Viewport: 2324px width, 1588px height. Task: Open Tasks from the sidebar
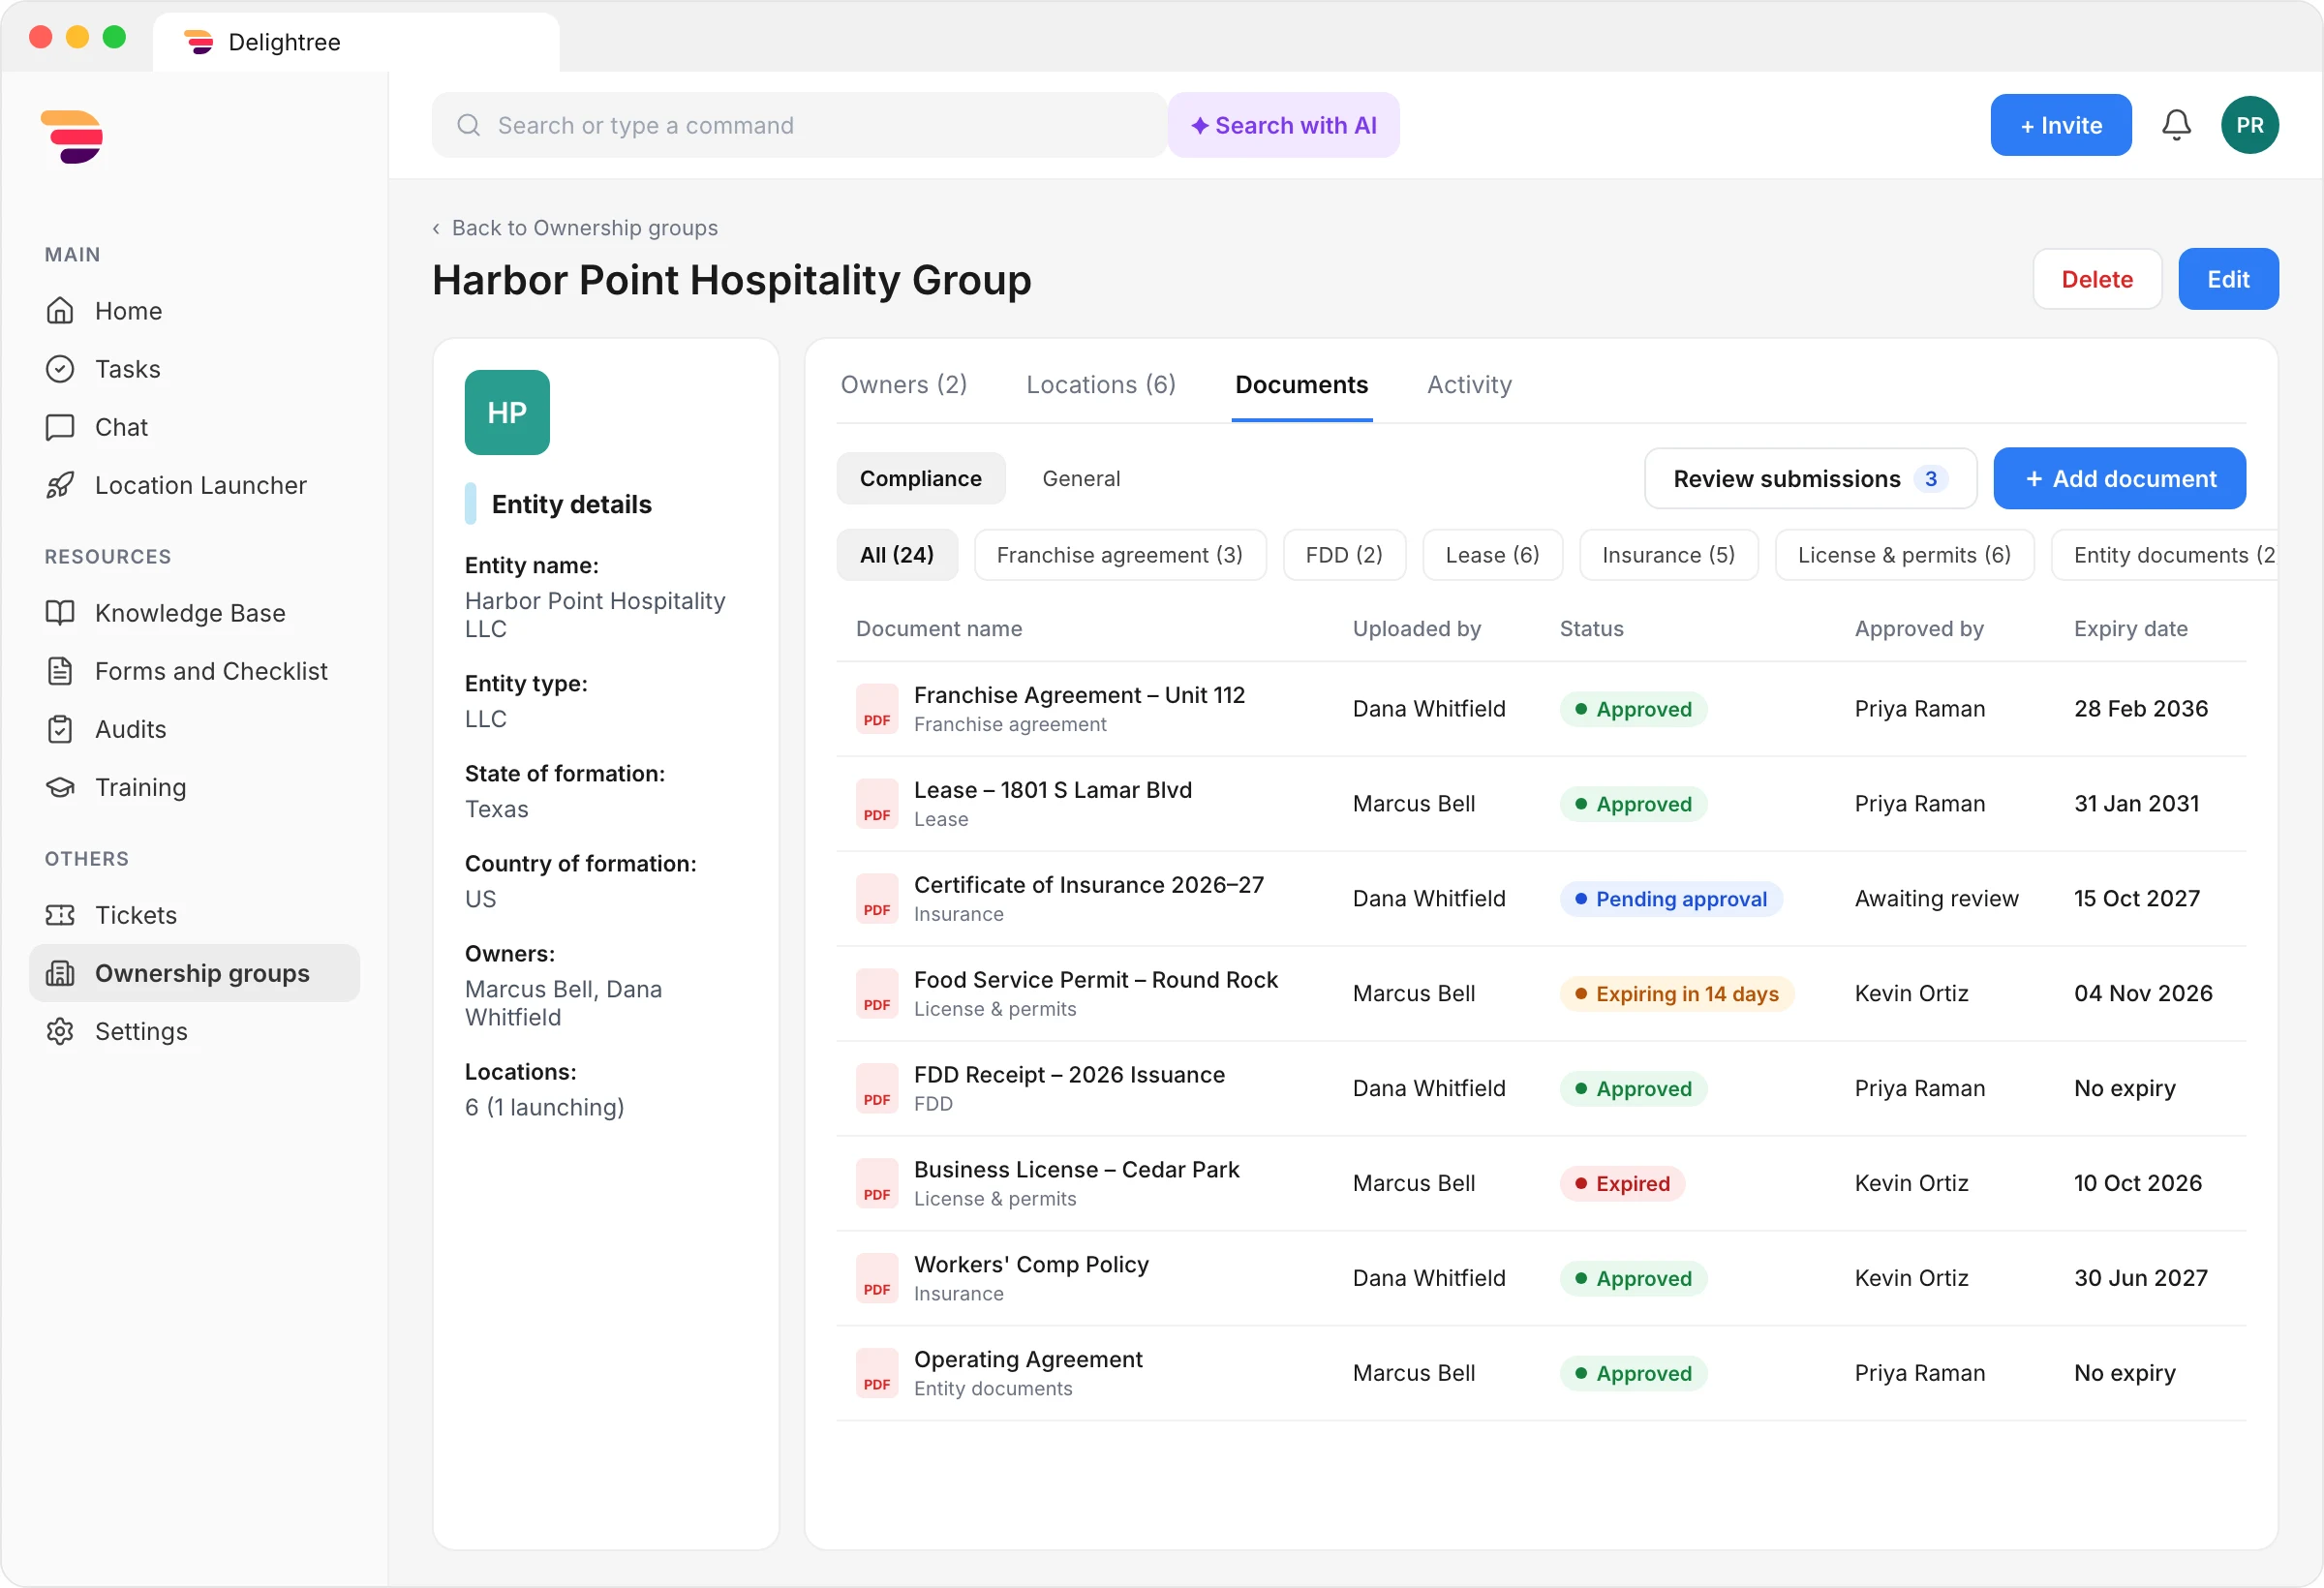tap(195, 369)
